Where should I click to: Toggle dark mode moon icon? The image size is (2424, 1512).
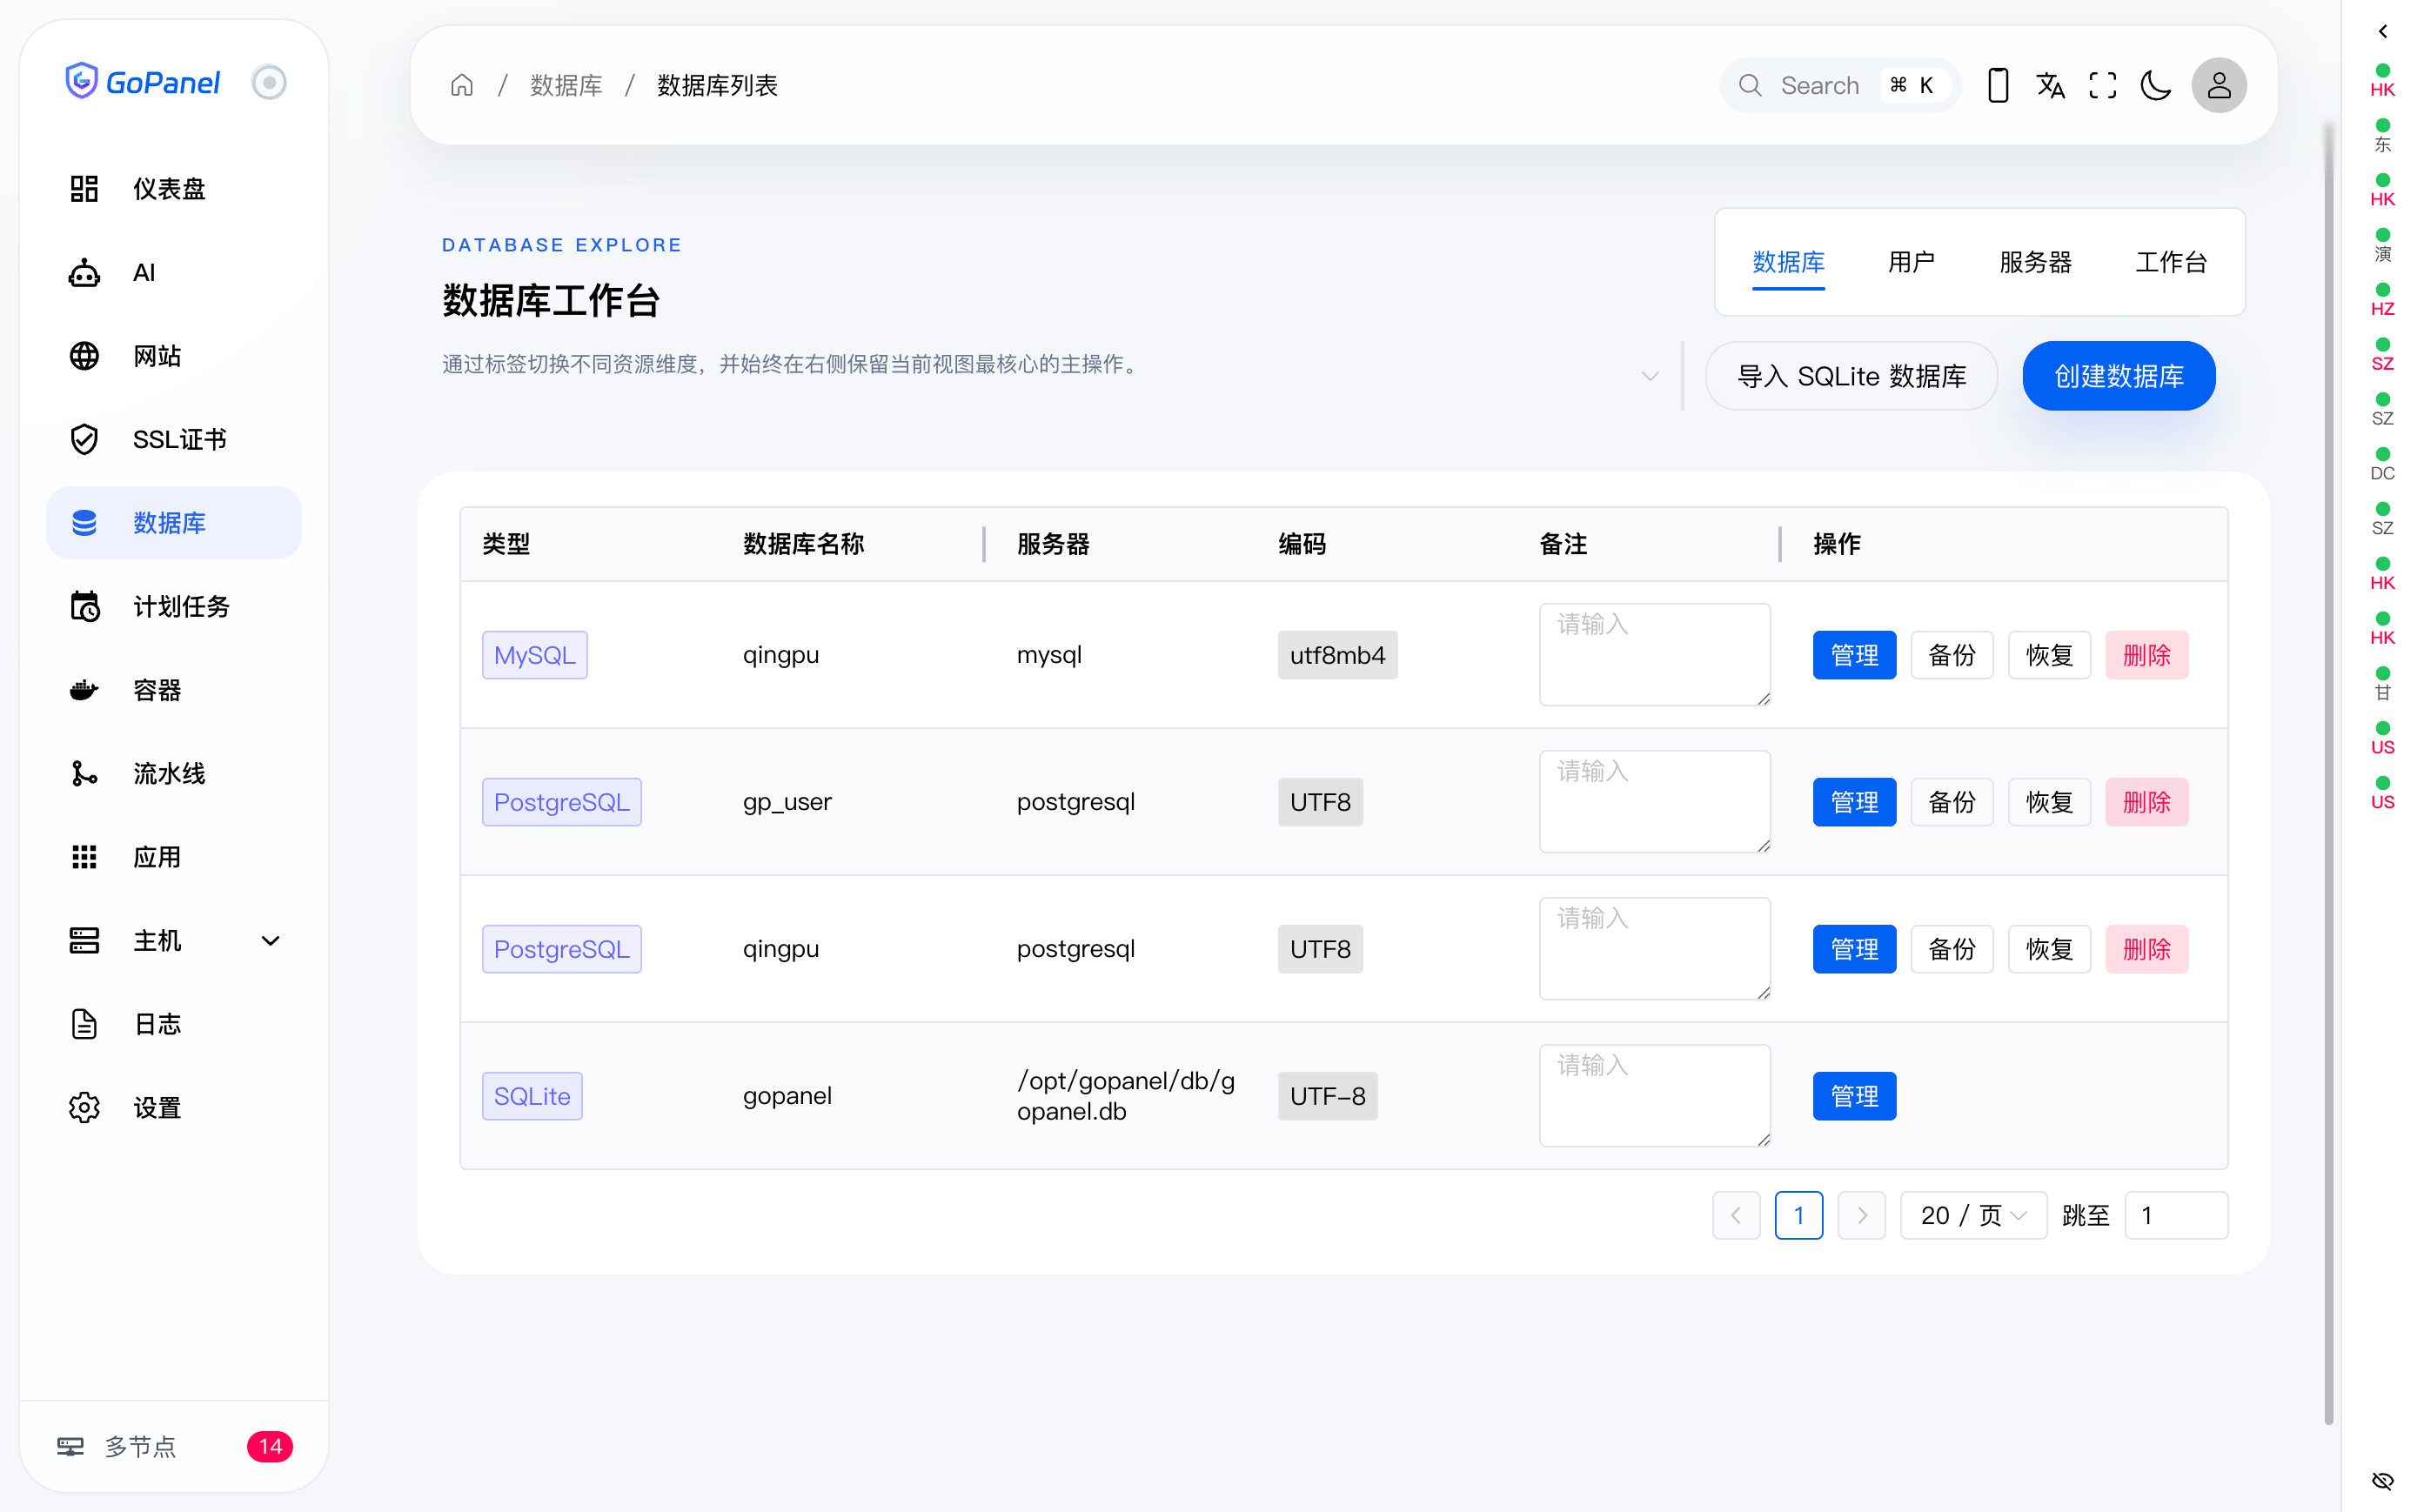pos(2156,85)
